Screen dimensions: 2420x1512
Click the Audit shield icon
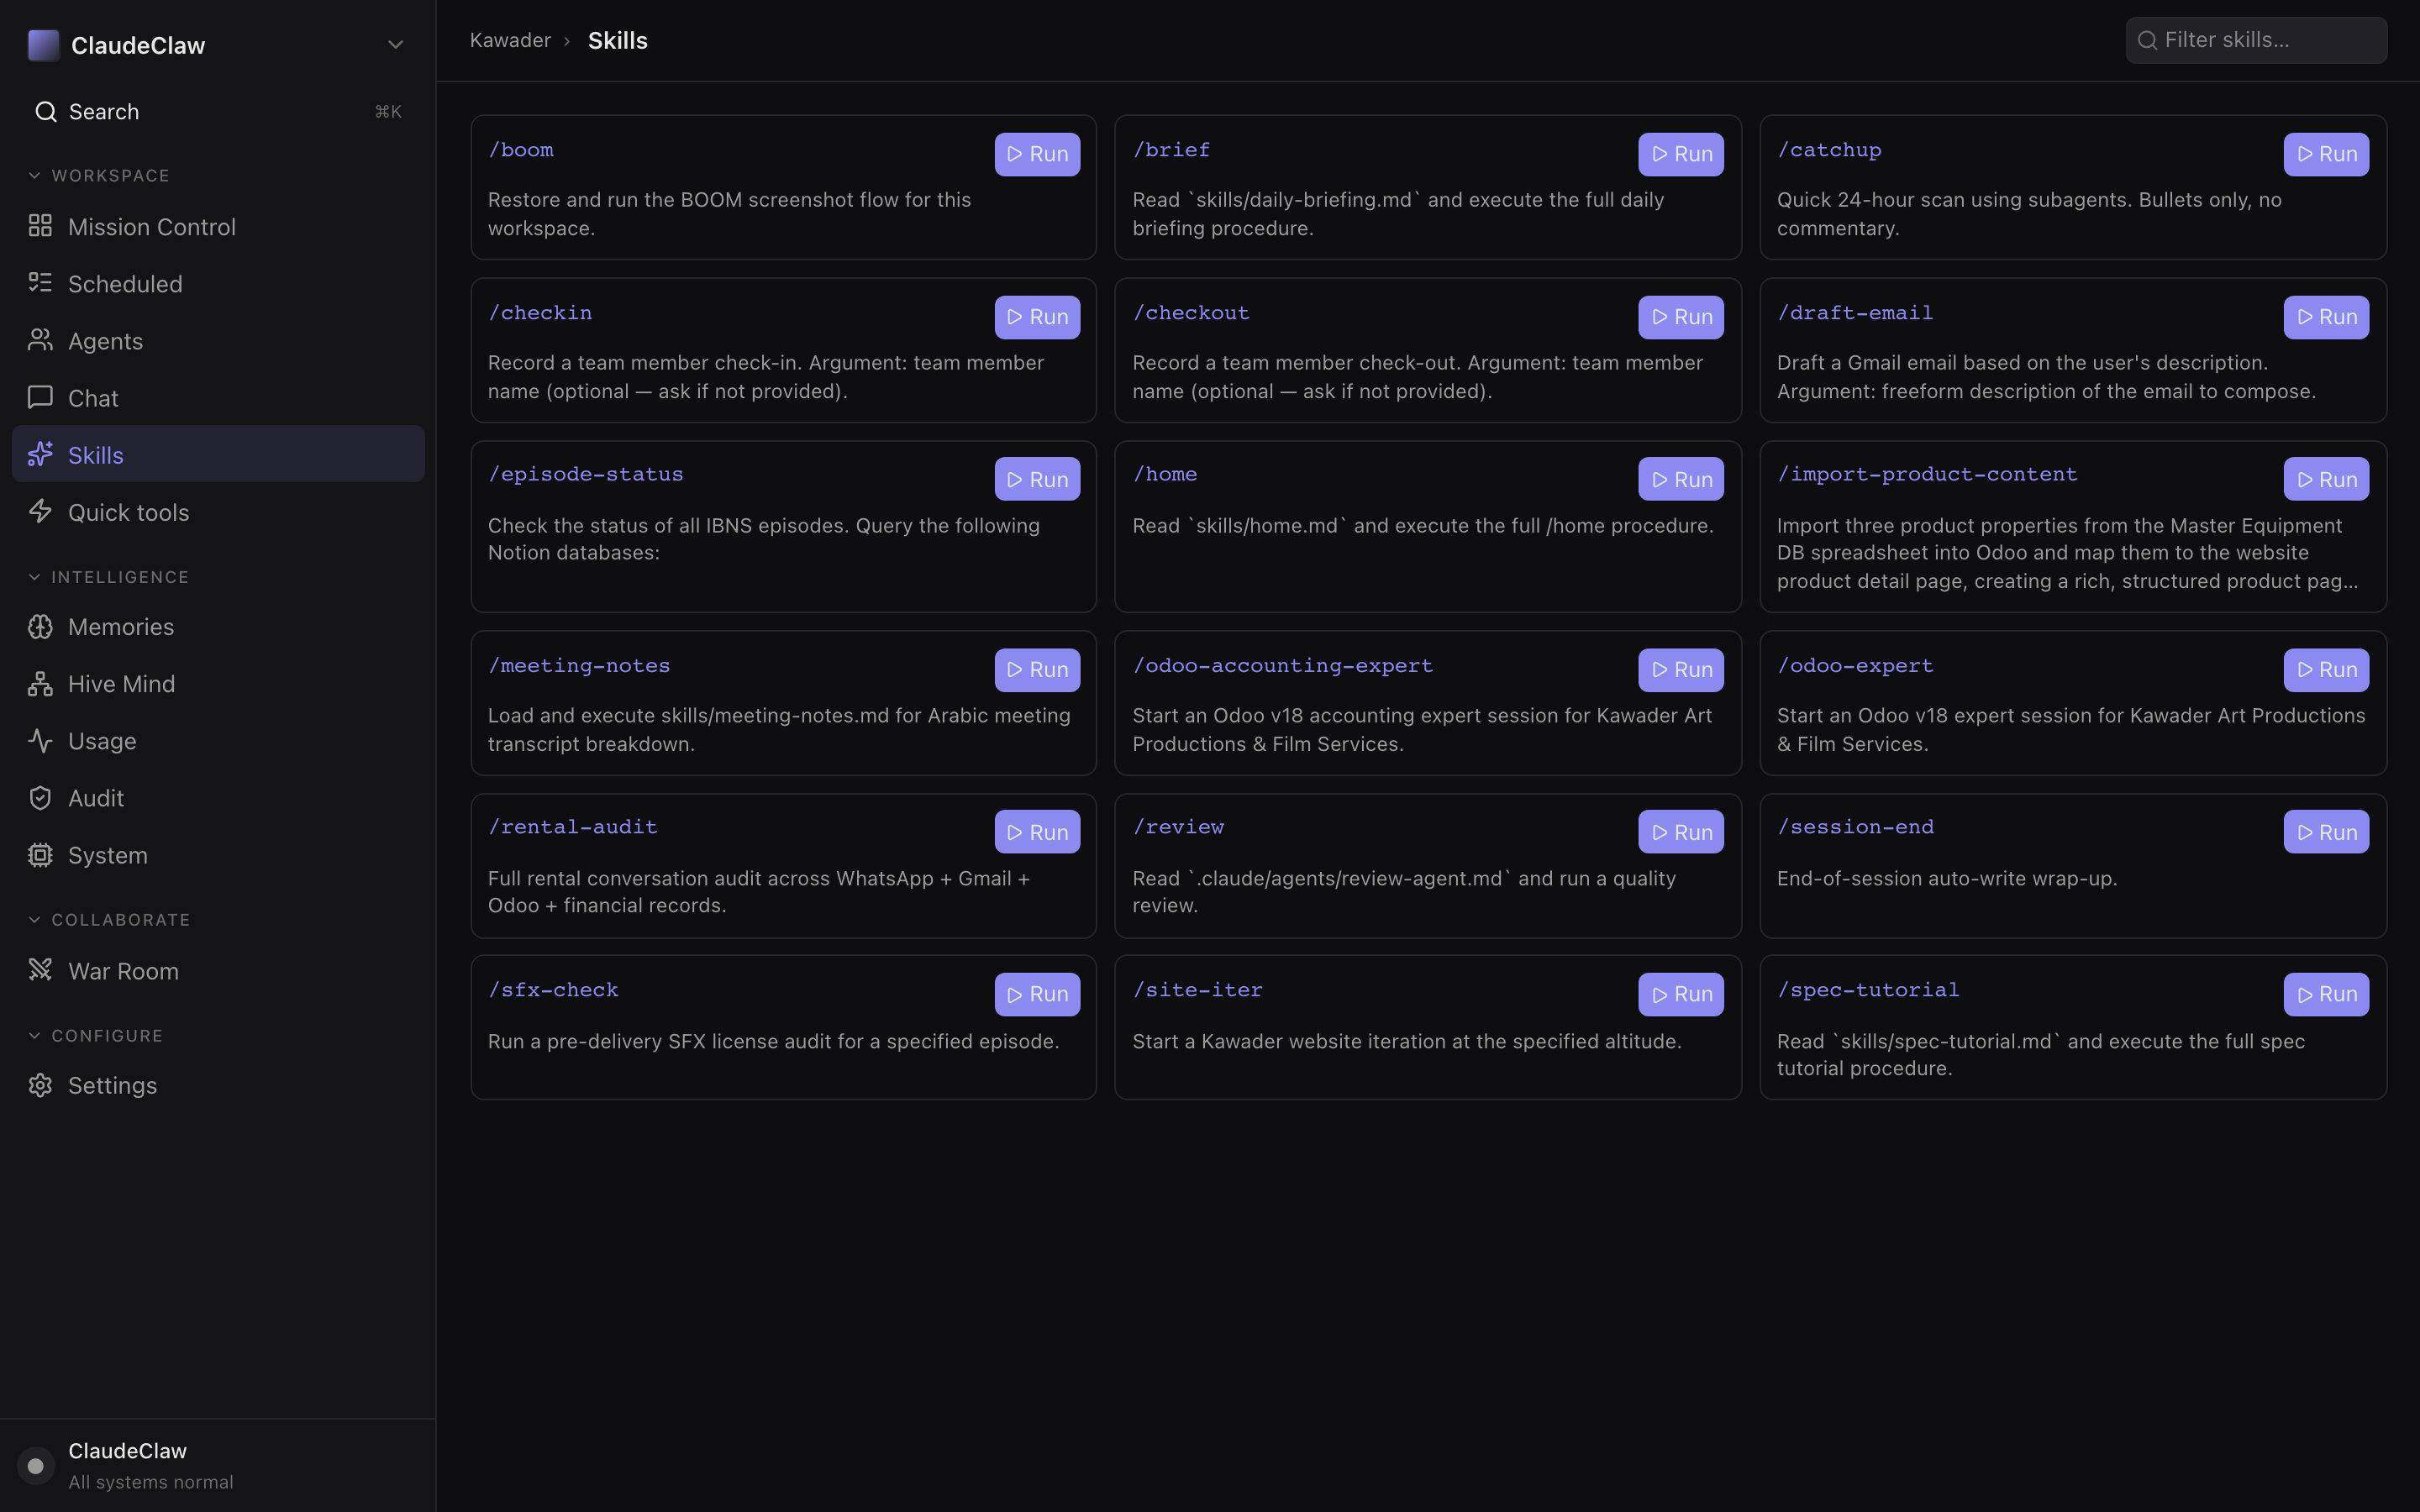40,797
